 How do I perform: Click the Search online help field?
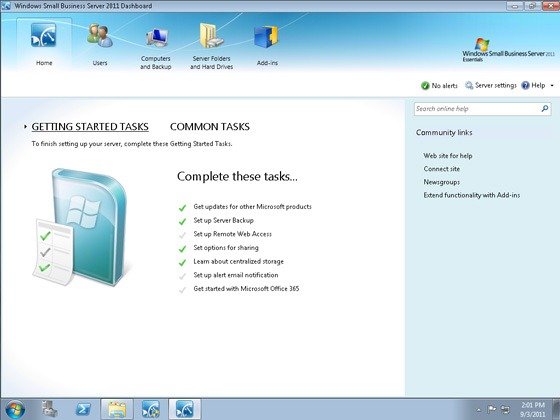tap(477, 109)
